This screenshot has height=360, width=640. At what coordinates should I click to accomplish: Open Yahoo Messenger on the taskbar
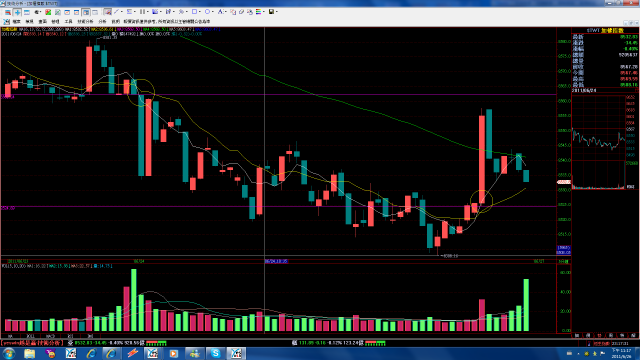[x=51, y=353]
